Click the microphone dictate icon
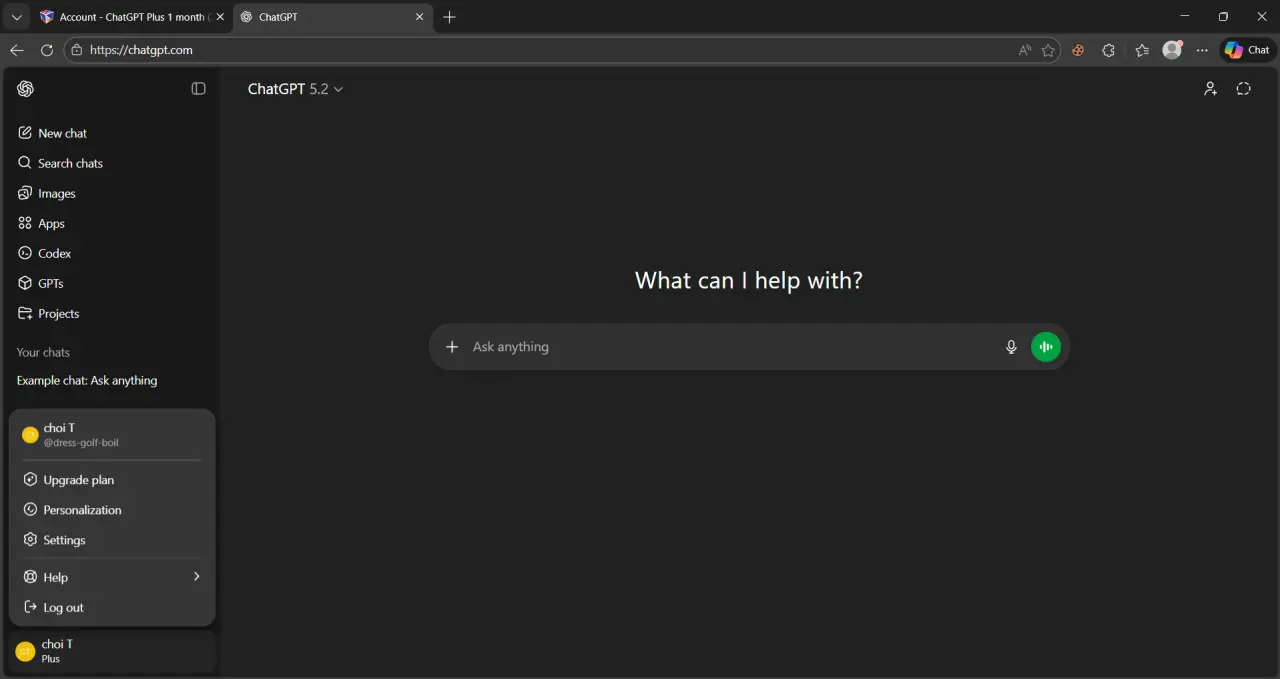1280x679 pixels. [1011, 347]
